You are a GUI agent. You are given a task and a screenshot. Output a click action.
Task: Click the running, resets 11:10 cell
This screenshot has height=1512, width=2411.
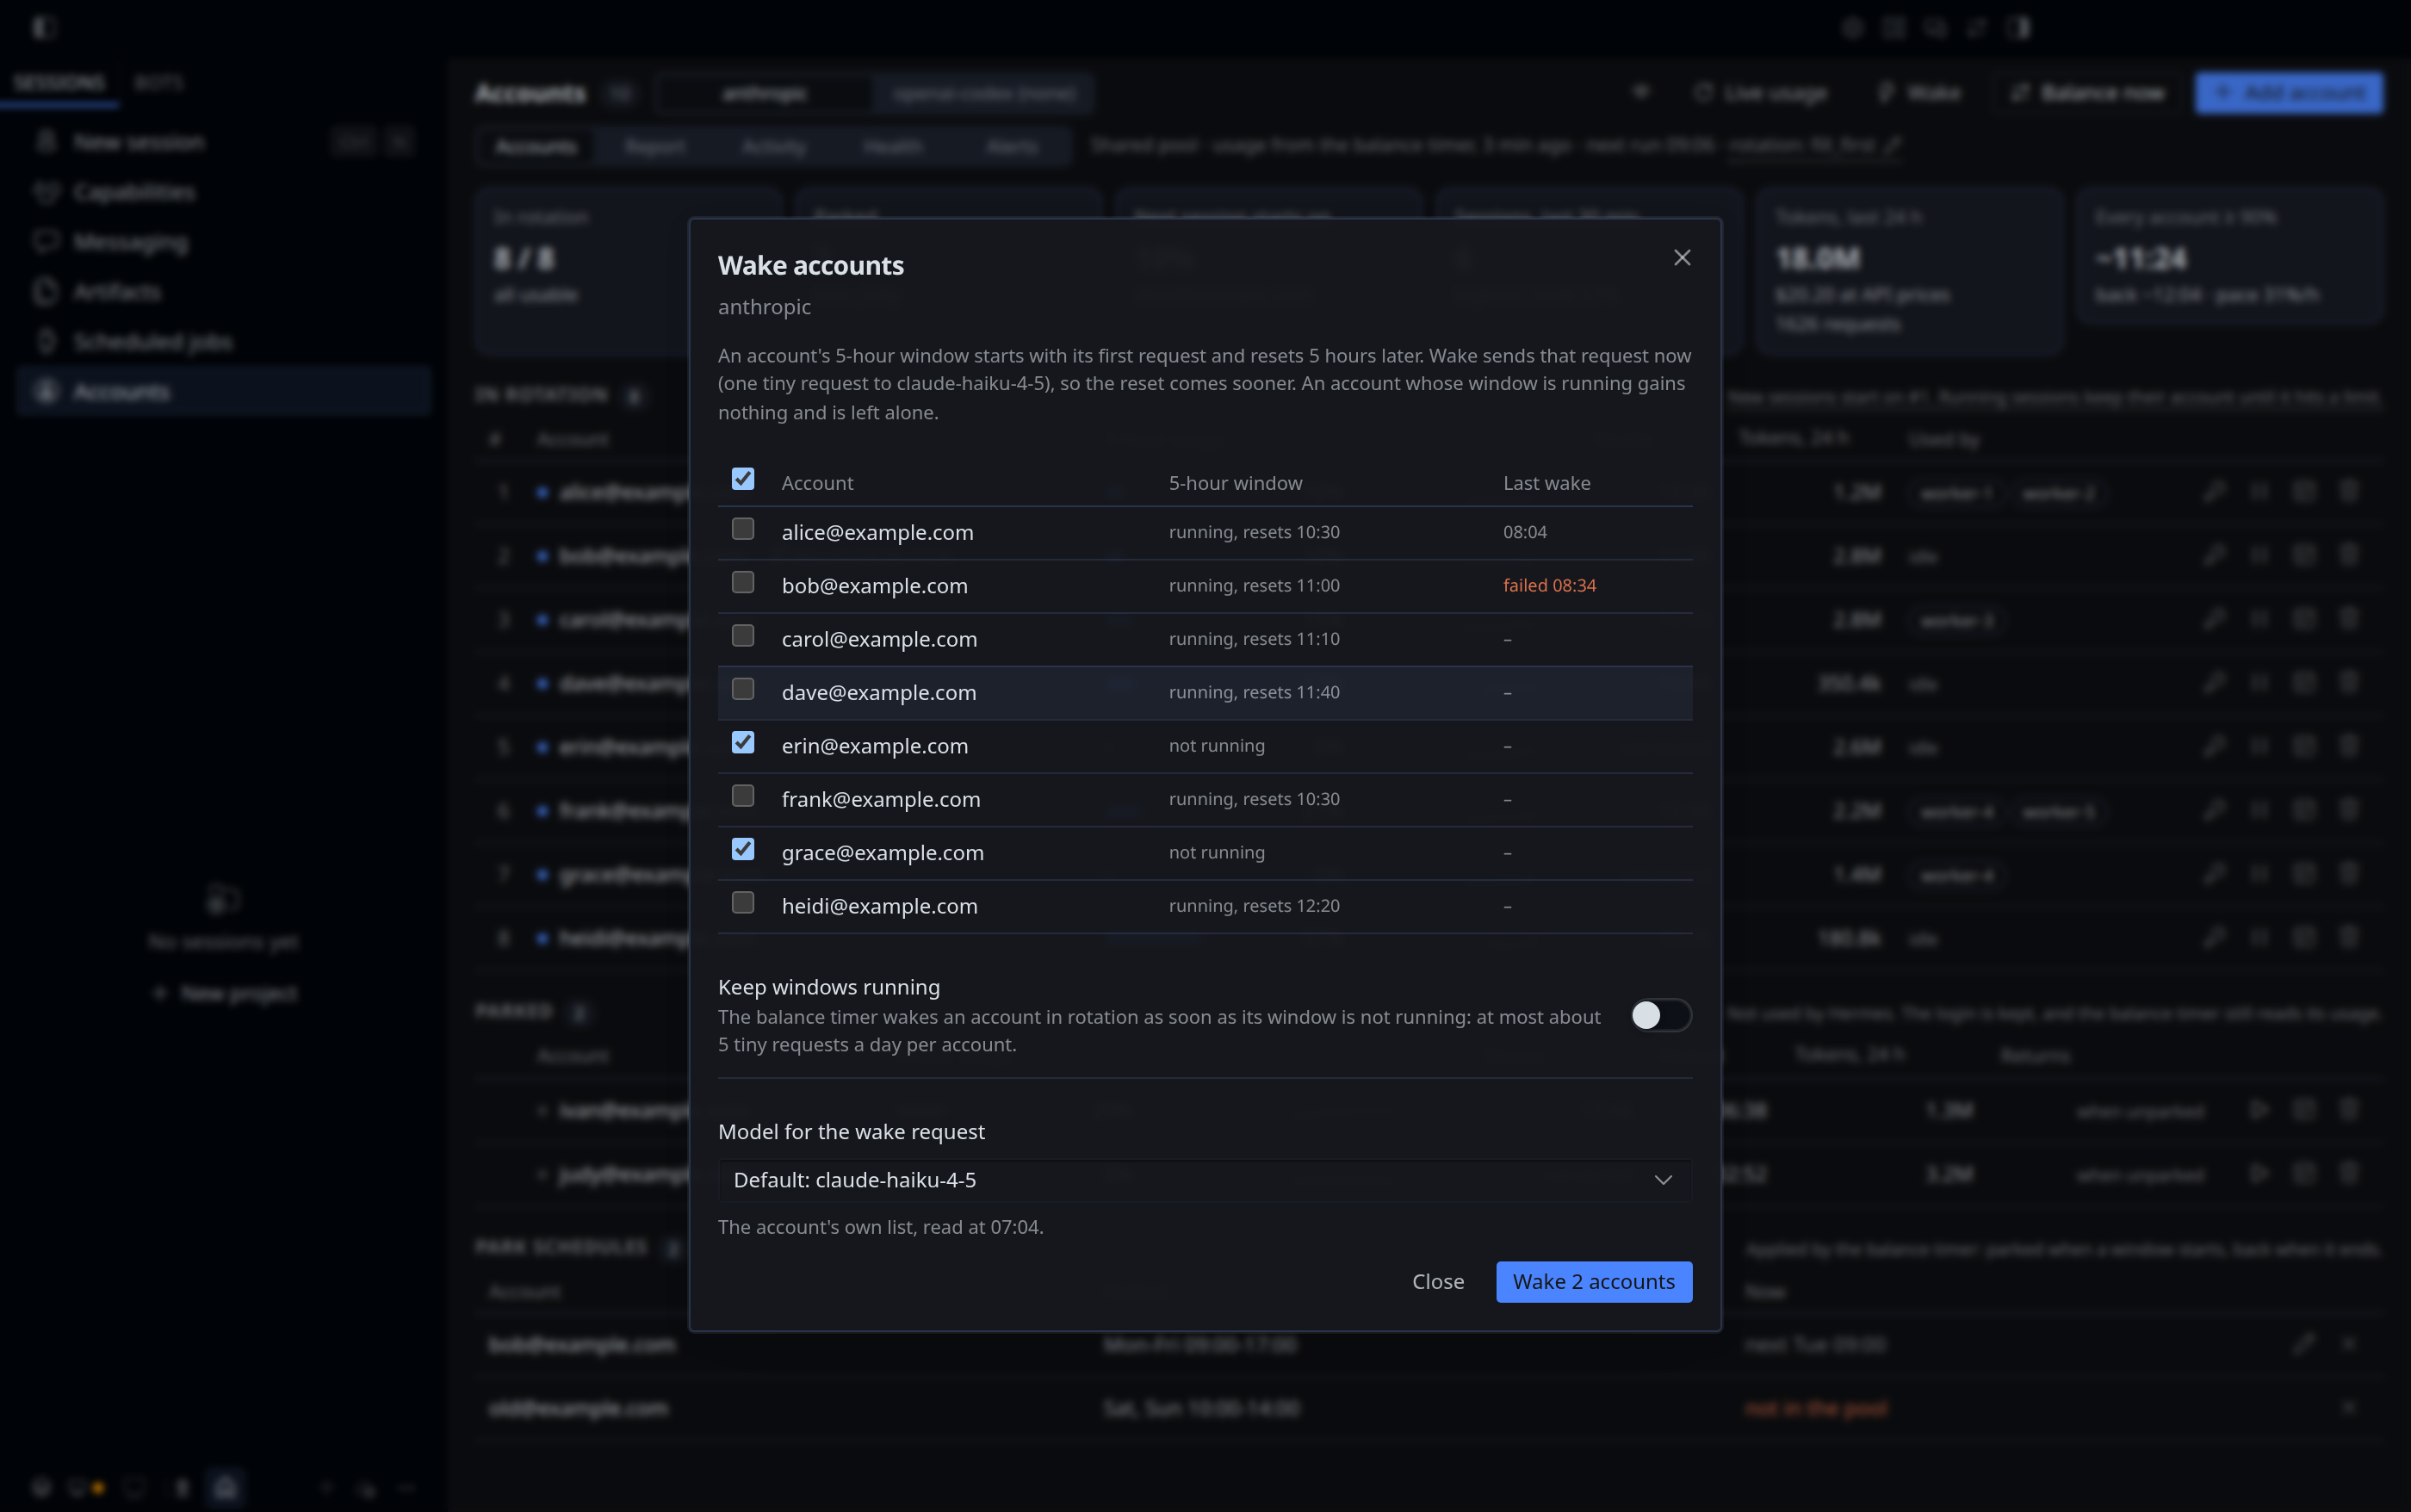(x=1254, y=639)
